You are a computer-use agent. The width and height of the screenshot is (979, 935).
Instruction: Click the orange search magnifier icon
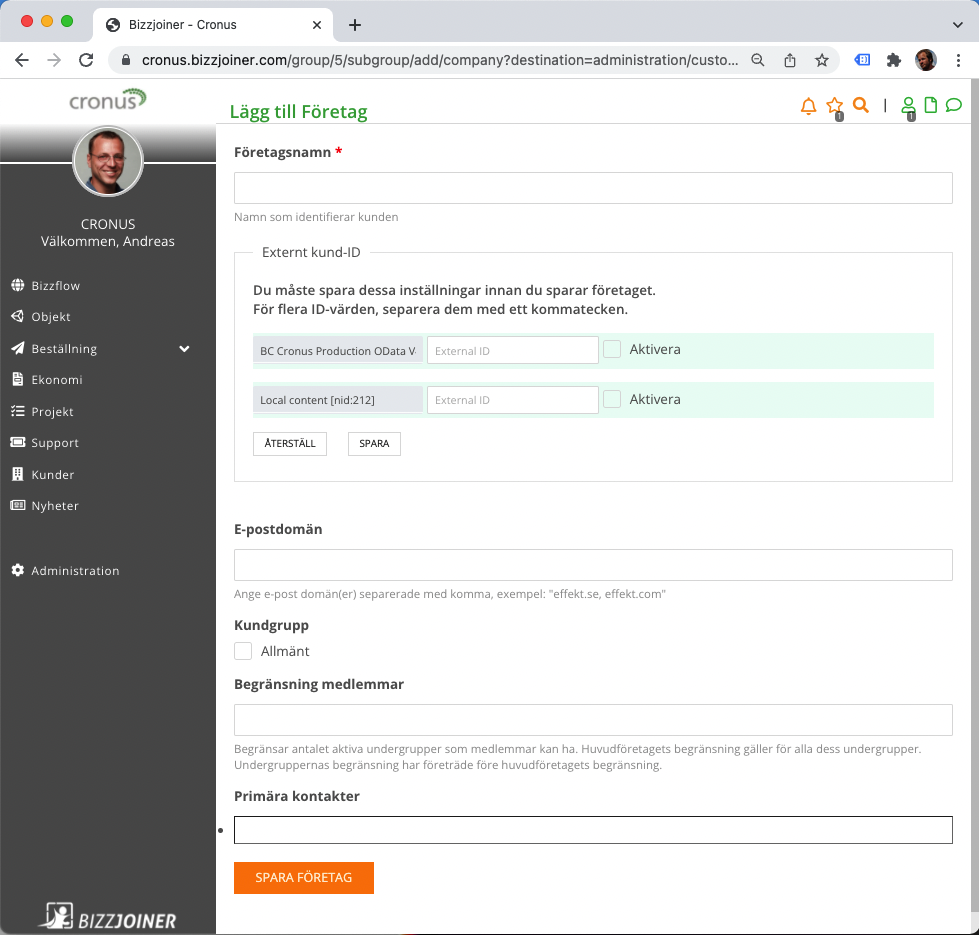[x=860, y=105]
